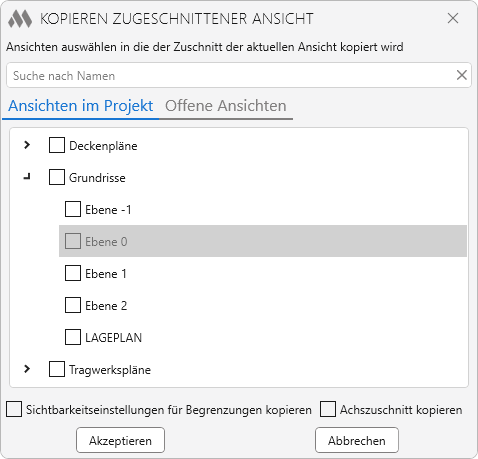This screenshot has height=459, width=478.
Task: Click the Akzeptieren button
Action: [x=120, y=440]
